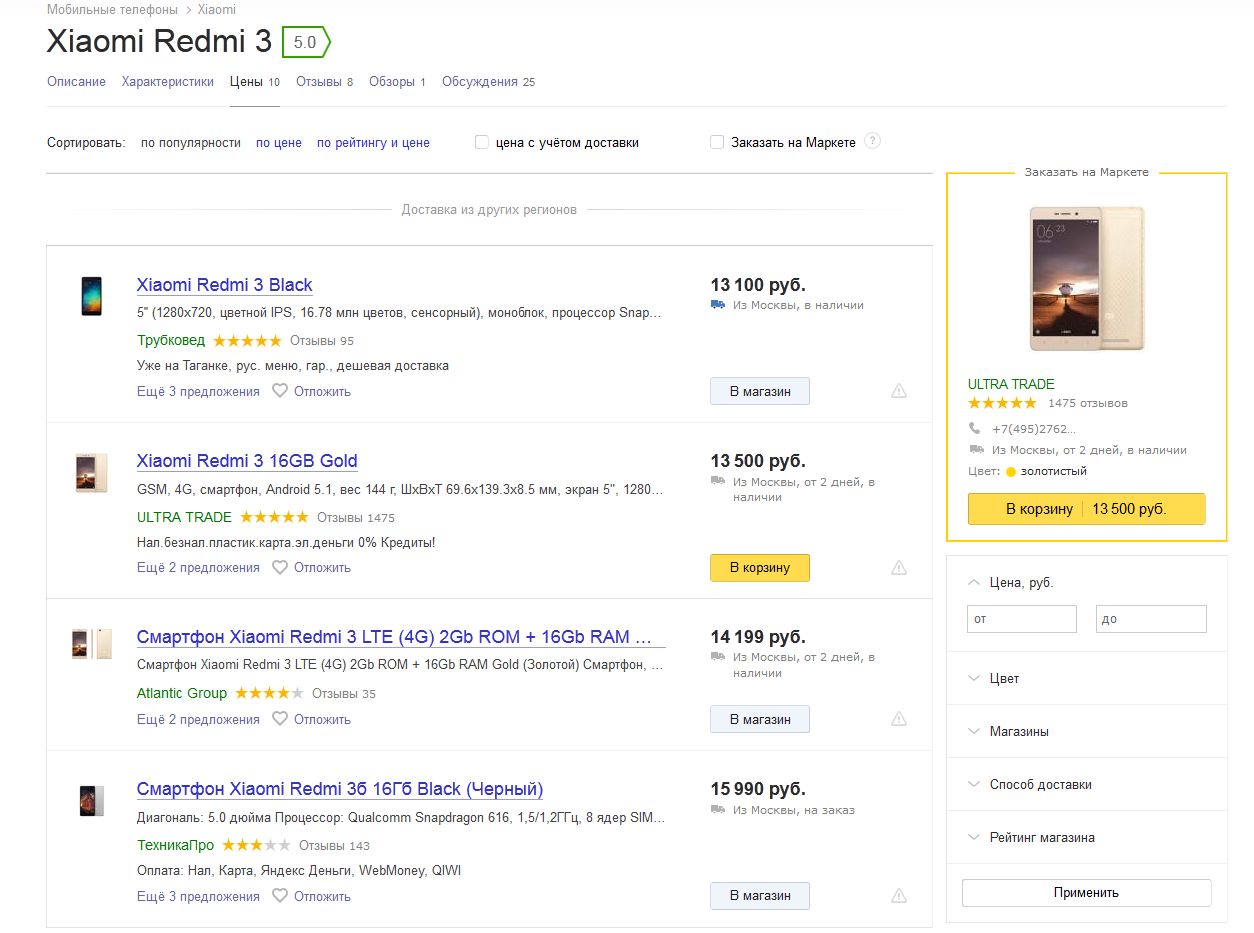
Task: Click the star rating in the Заказать на Маркете card
Action: click(x=1002, y=403)
